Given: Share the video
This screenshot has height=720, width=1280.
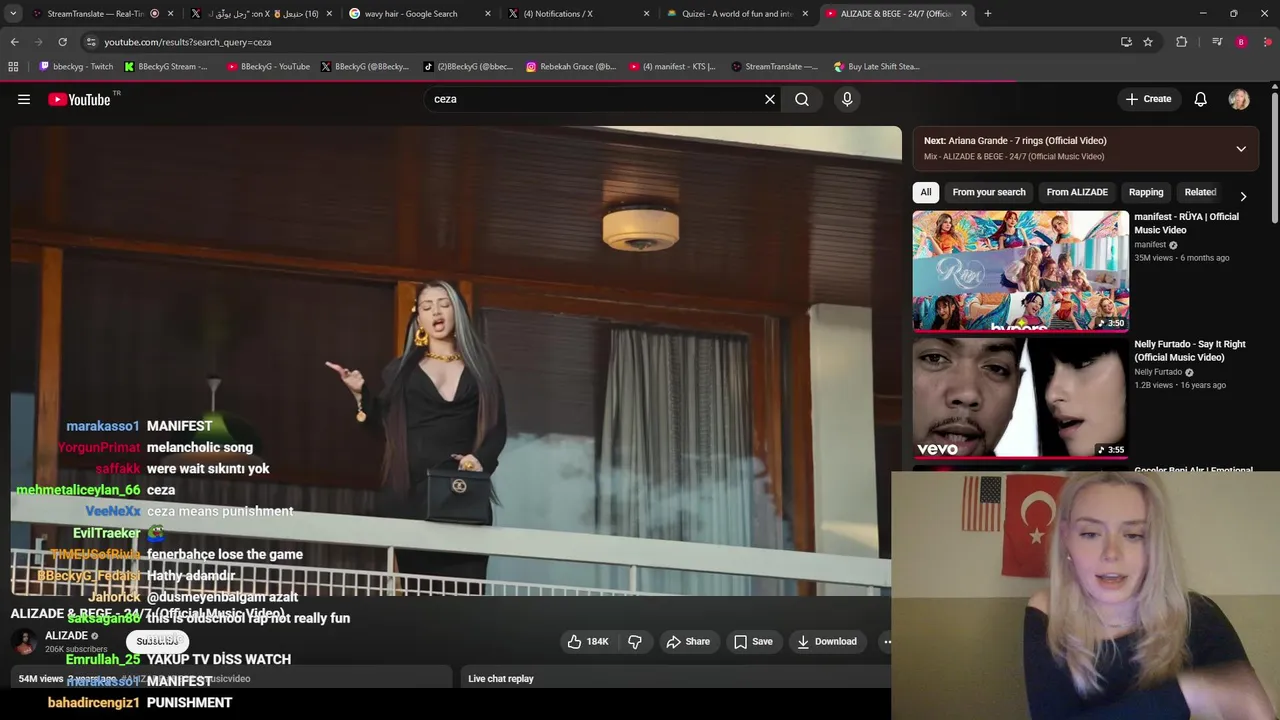Looking at the screenshot, I should click(x=688, y=642).
